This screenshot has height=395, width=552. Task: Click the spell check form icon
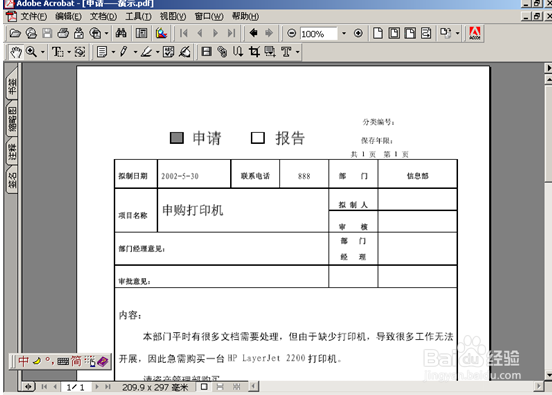pyautogui.click(x=168, y=52)
